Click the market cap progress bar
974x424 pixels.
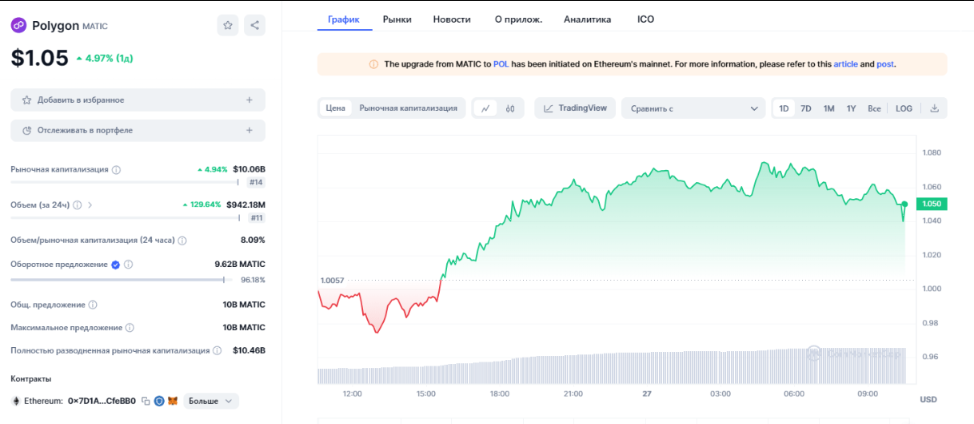(125, 183)
